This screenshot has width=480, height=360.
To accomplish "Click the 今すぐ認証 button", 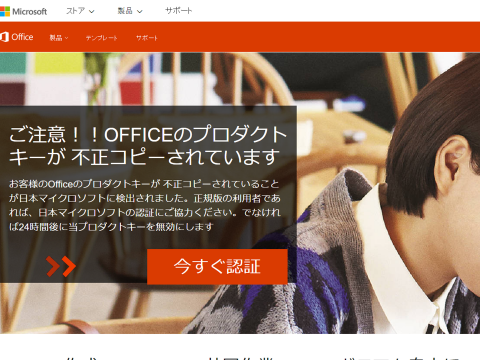I will [x=217, y=266].
